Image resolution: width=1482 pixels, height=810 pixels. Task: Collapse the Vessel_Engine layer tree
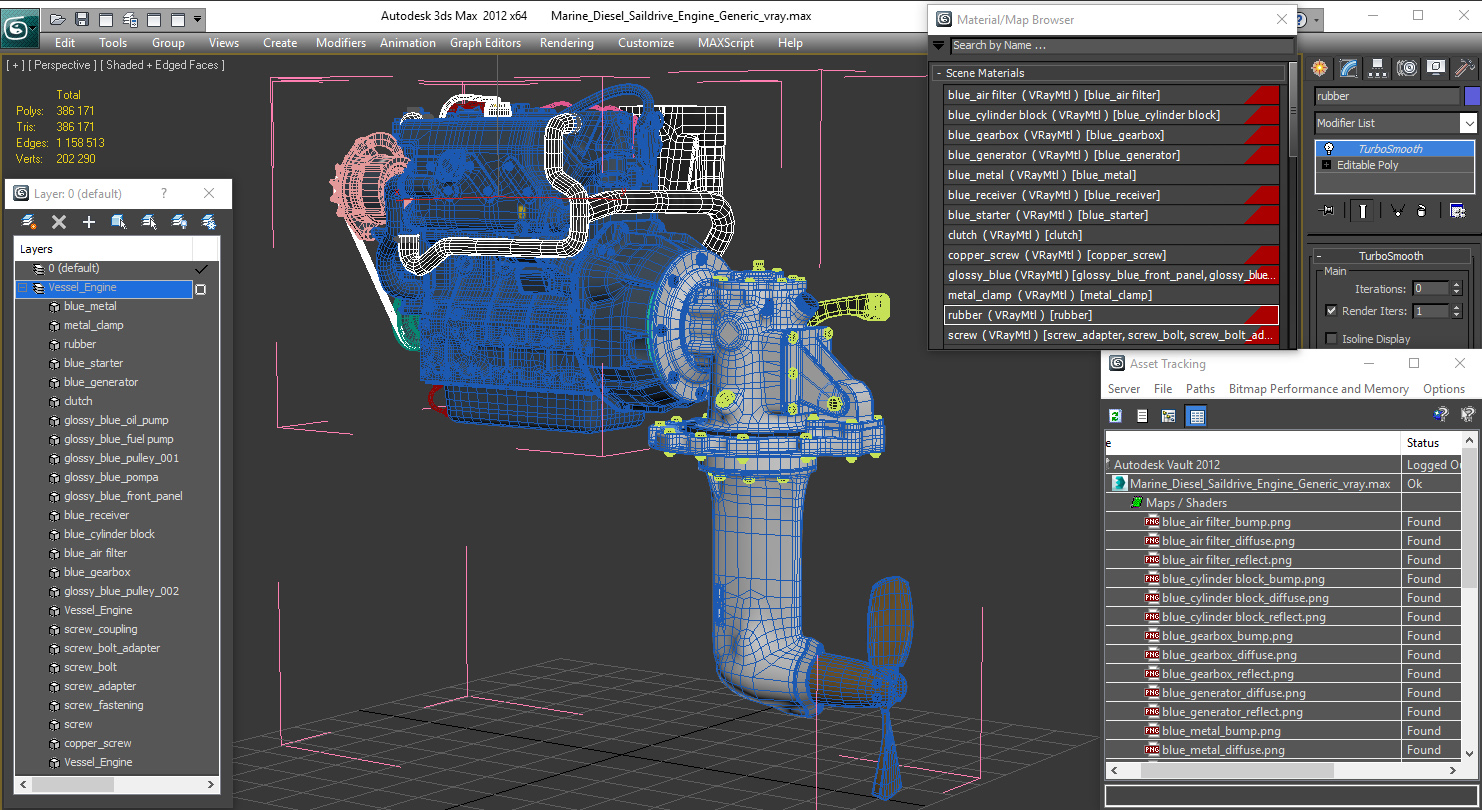point(23,288)
